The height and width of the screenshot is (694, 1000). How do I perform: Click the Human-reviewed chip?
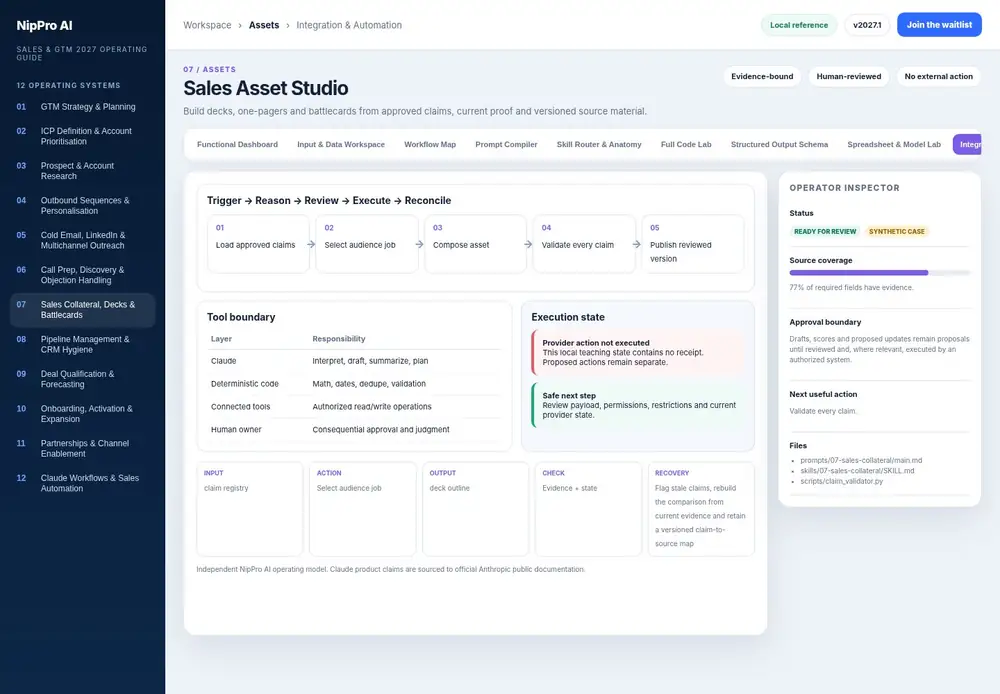tap(848, 77)
